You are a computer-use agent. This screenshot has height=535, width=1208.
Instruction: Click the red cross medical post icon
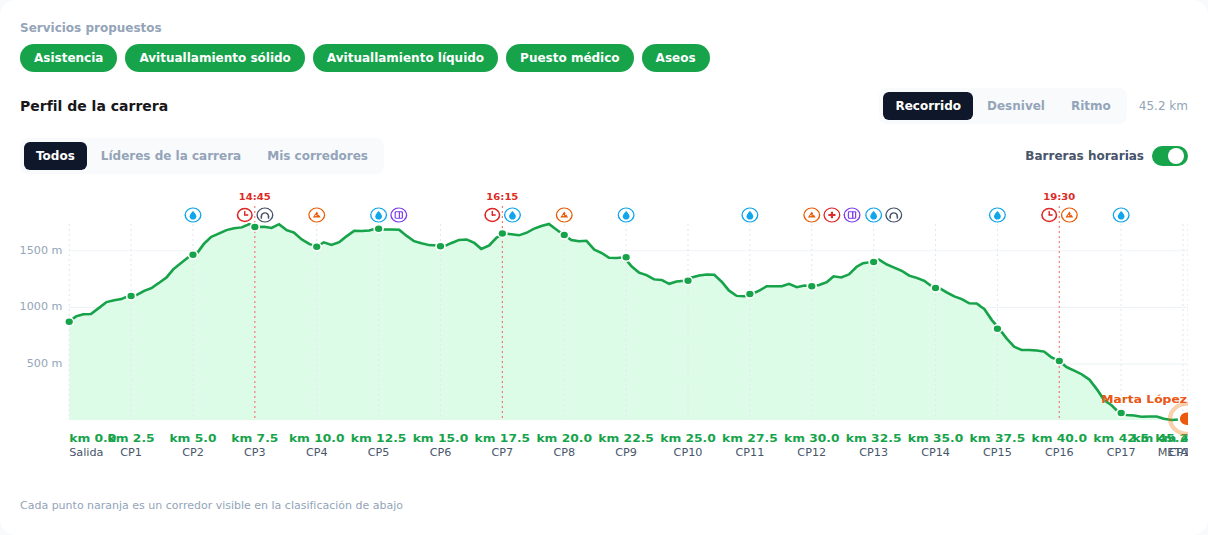coord(832,215)
